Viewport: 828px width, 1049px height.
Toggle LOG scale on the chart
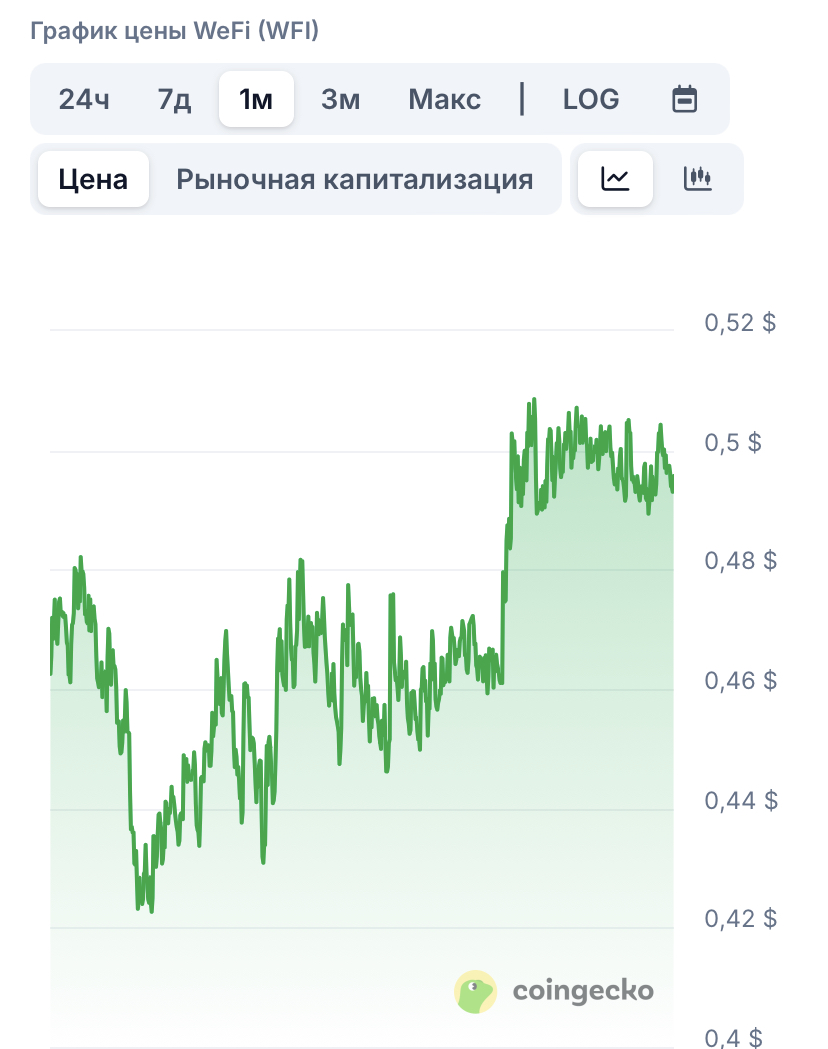(591, 100)
